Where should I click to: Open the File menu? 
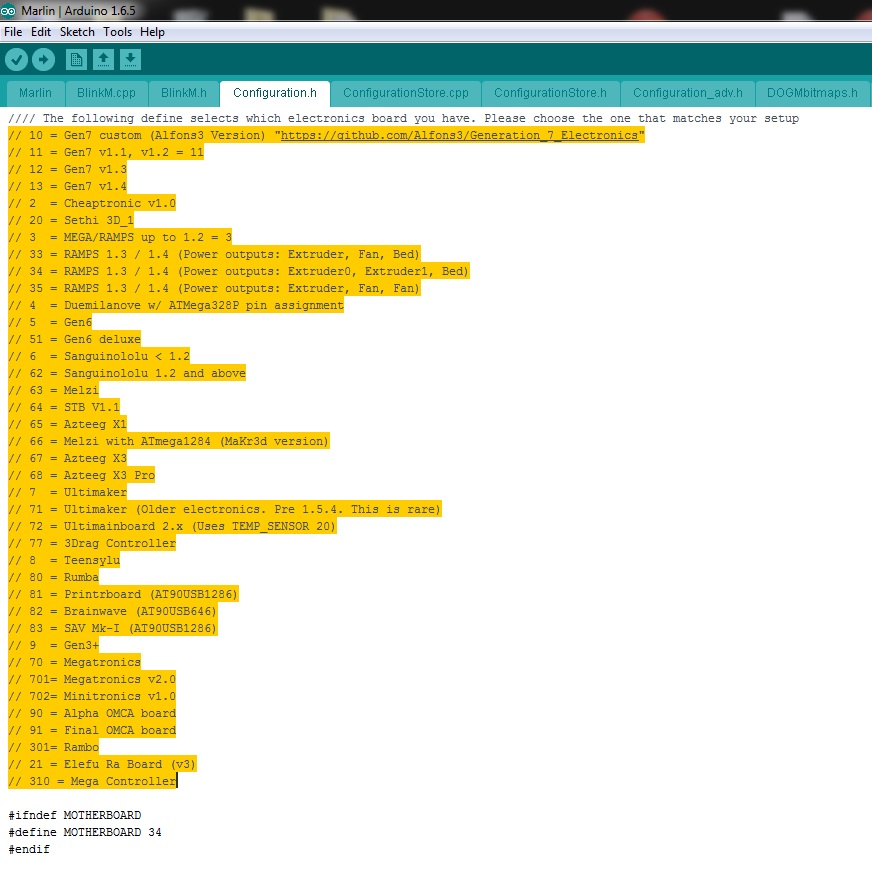point(13,32)
